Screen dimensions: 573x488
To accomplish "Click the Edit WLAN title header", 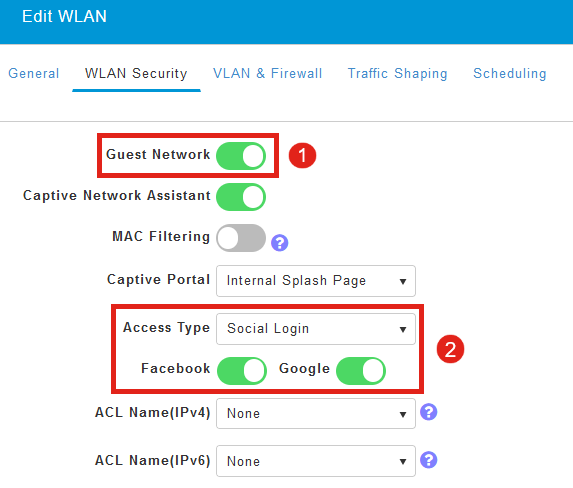I will pos(64,16).
